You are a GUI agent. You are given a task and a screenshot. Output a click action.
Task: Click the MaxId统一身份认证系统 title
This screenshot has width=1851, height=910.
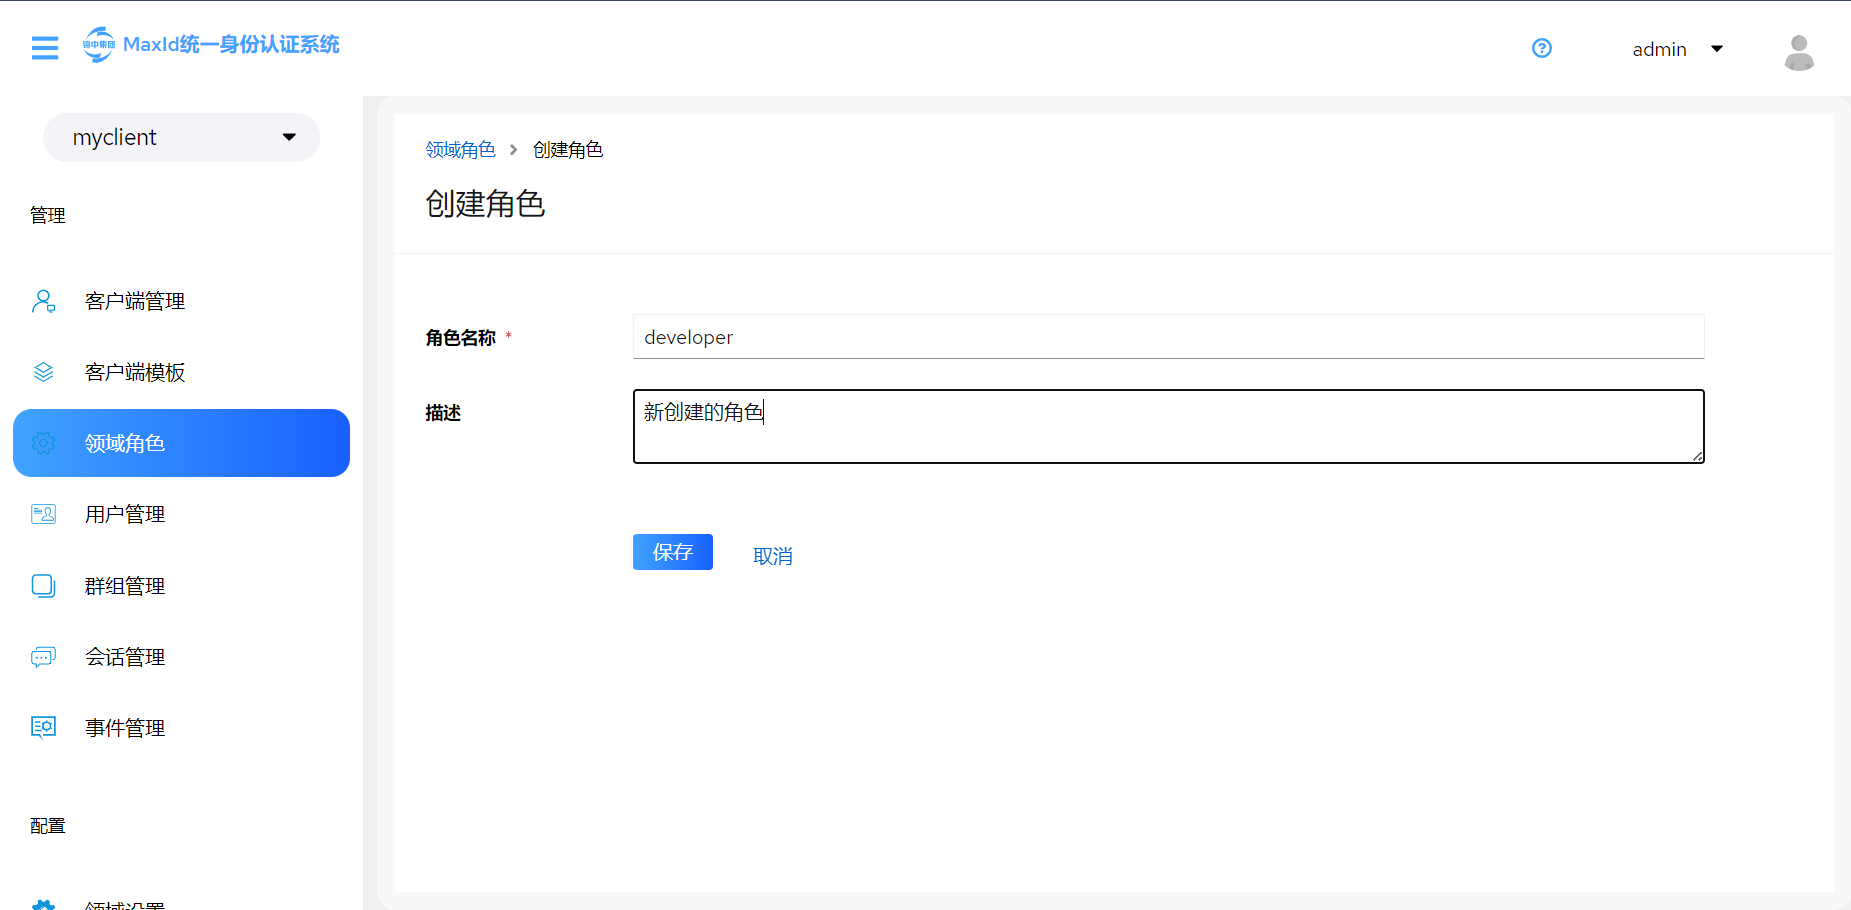(231, 44)
